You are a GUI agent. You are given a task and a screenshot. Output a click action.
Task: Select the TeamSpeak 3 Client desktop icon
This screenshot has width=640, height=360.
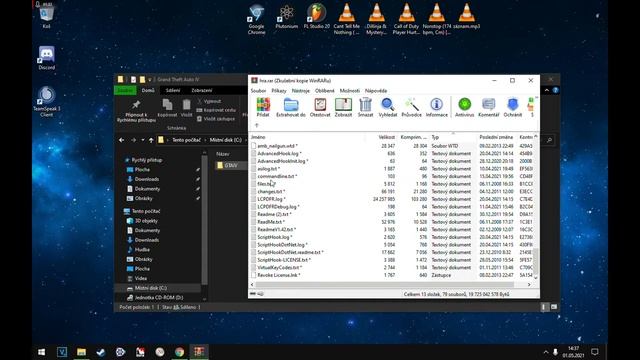47,101
